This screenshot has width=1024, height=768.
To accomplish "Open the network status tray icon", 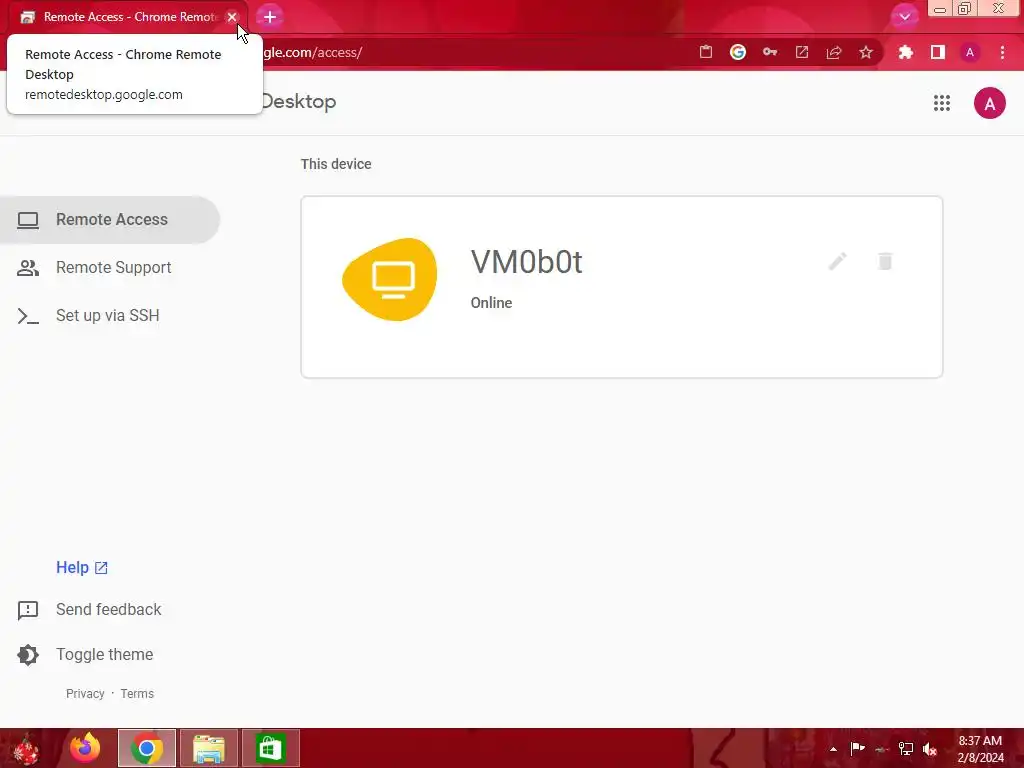I will coord(906,749).
